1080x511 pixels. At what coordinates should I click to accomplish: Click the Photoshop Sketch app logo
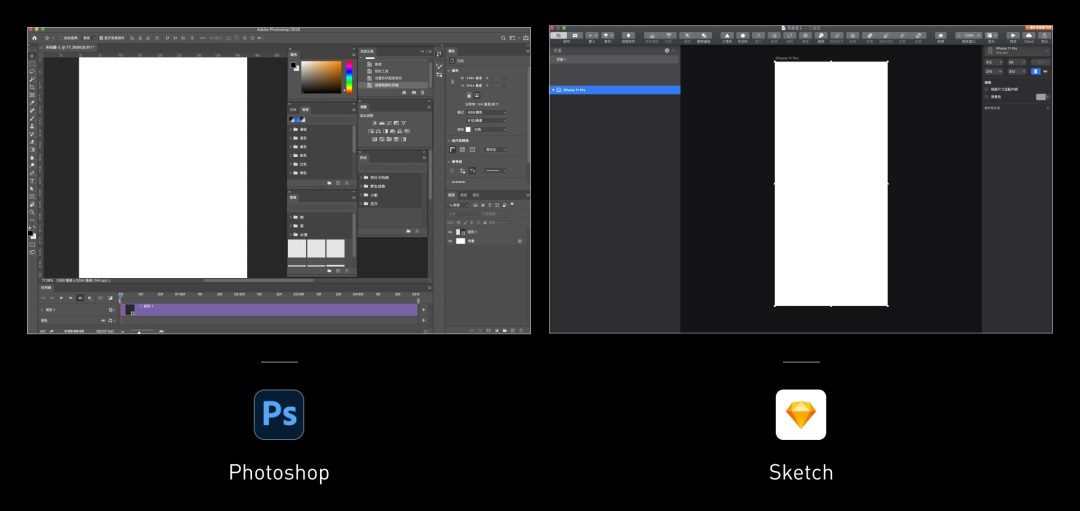(800, 415)
